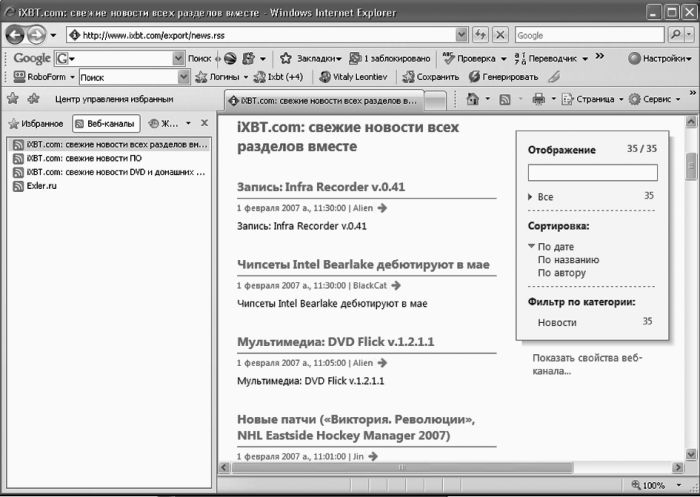Click the Refresh page icon
The width and height of the screenshot is (700, 497).
(480, 35)
